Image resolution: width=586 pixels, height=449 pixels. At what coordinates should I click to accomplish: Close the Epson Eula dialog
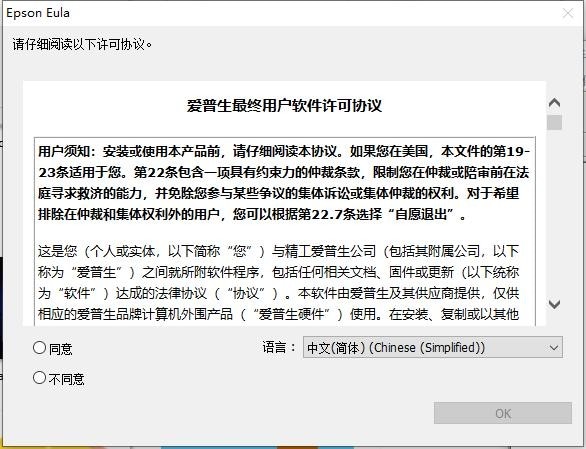coord(568,13)
